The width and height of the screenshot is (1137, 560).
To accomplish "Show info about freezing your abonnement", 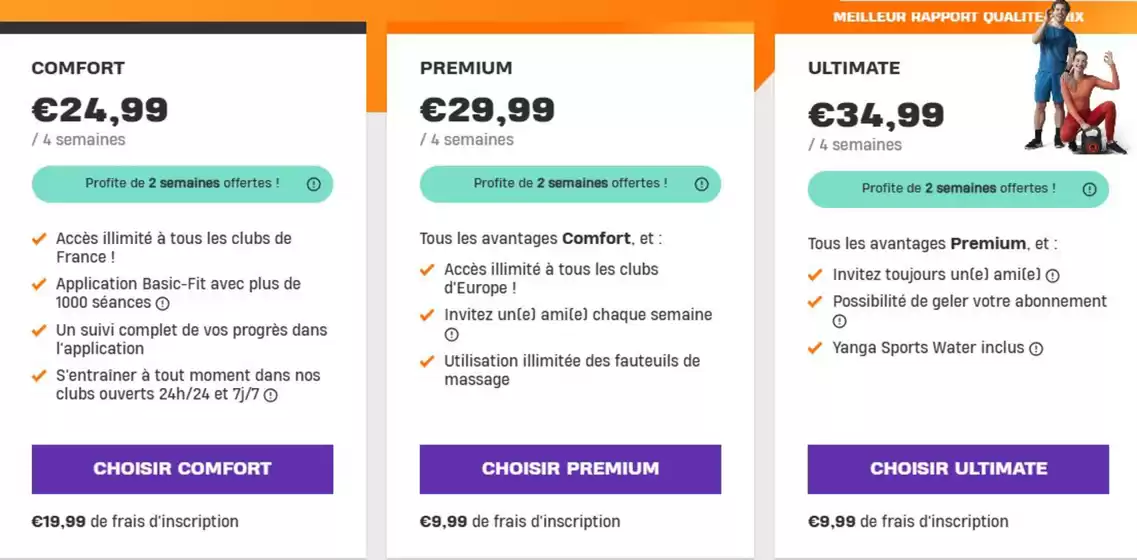I will pos(840,321).
